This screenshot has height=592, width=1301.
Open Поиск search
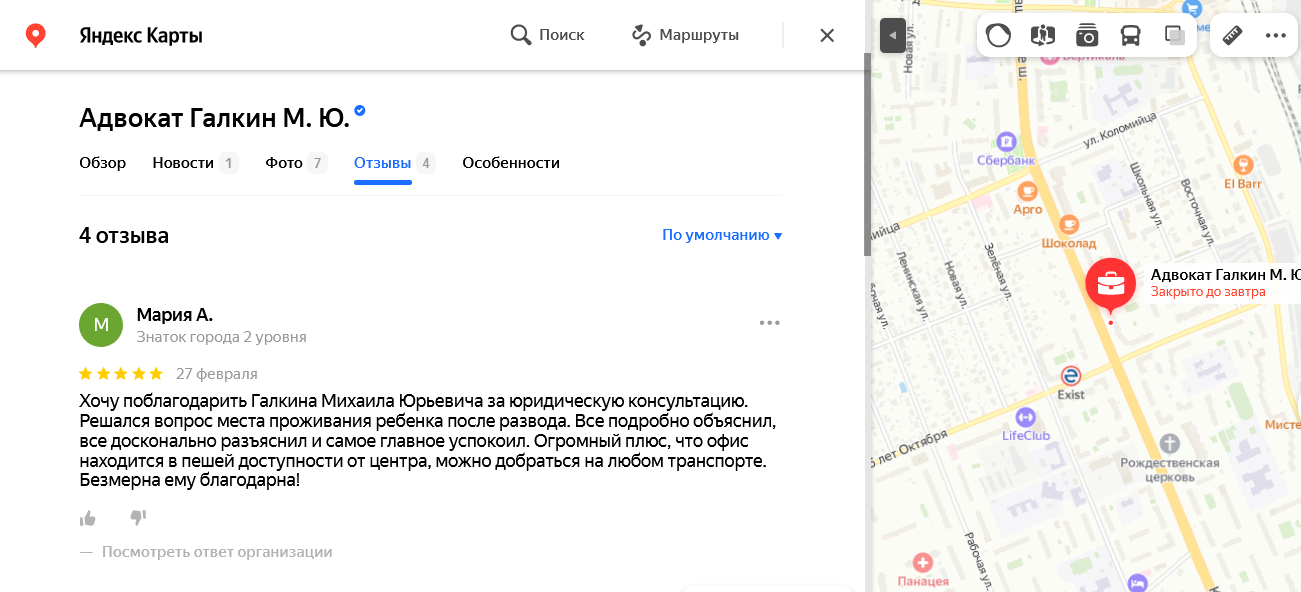(548, 36)
